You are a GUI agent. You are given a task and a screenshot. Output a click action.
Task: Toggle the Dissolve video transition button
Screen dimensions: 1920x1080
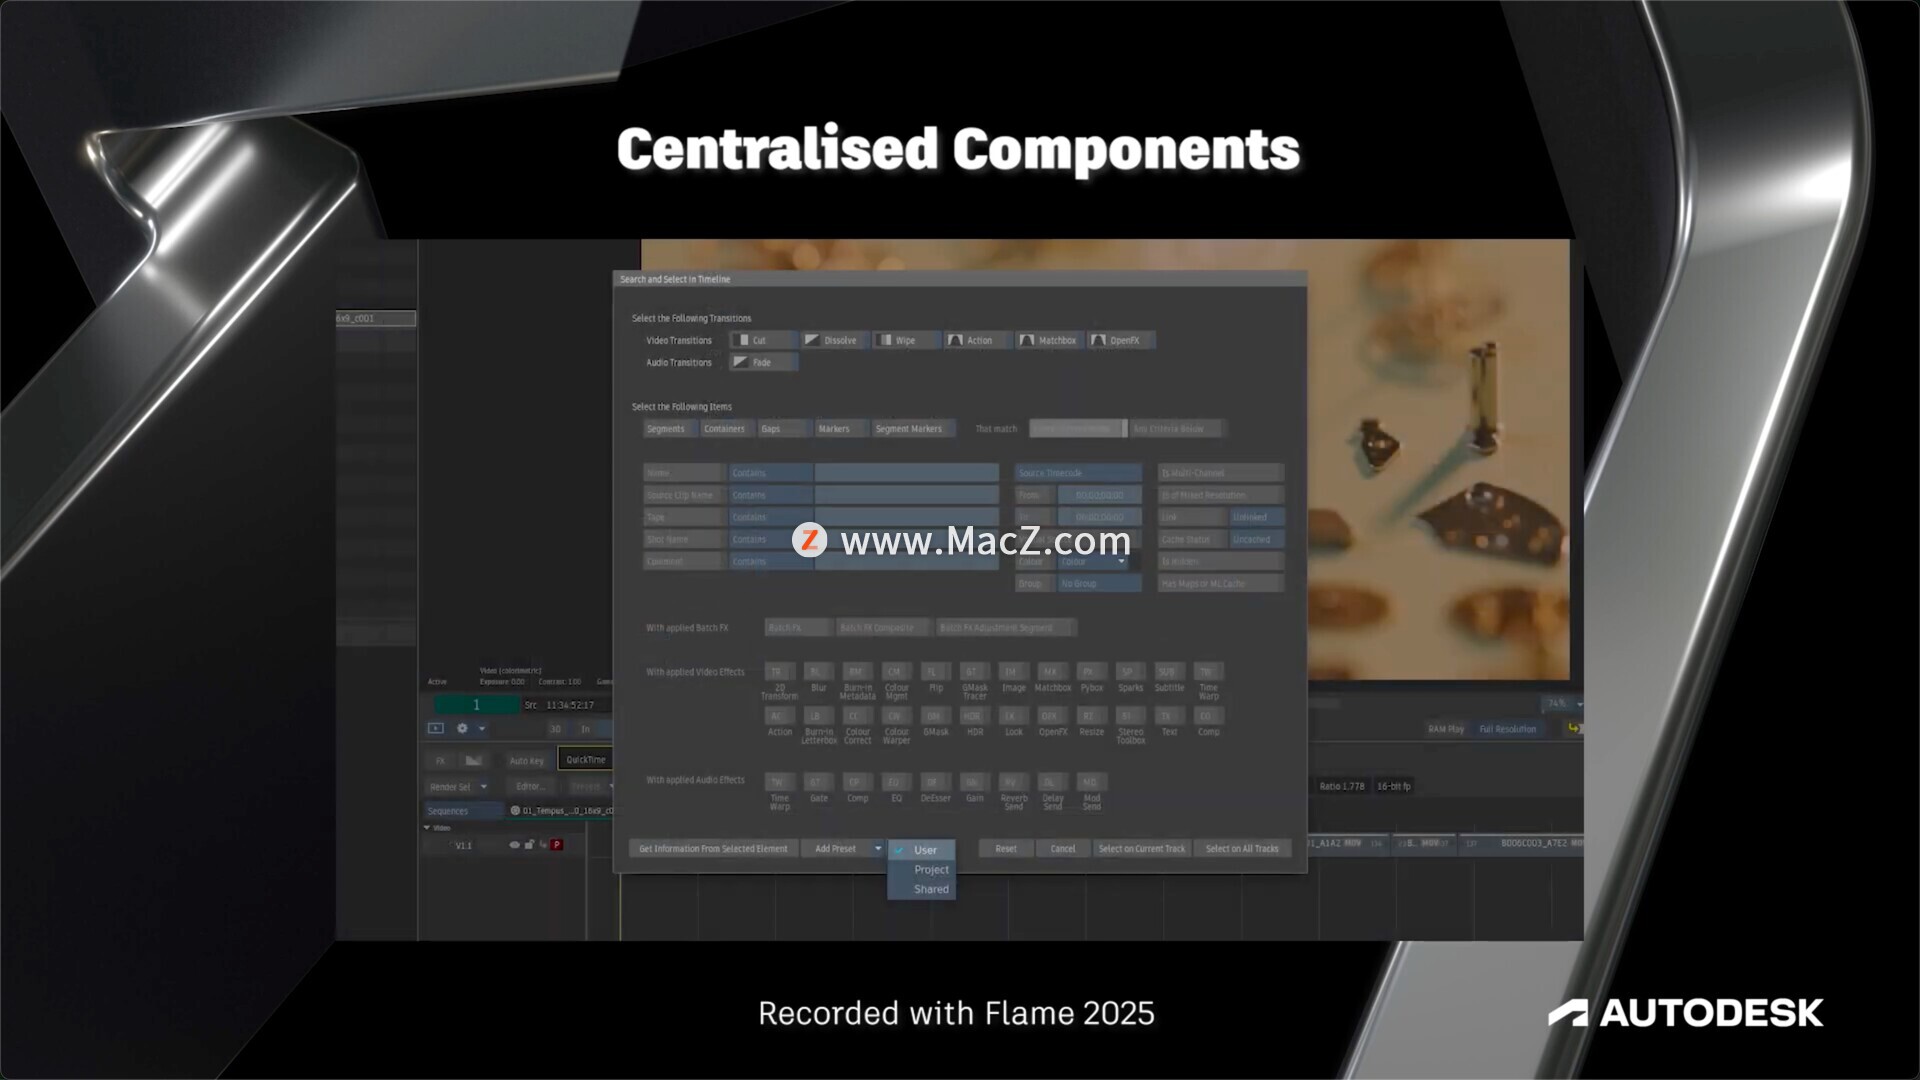point(834,341)
